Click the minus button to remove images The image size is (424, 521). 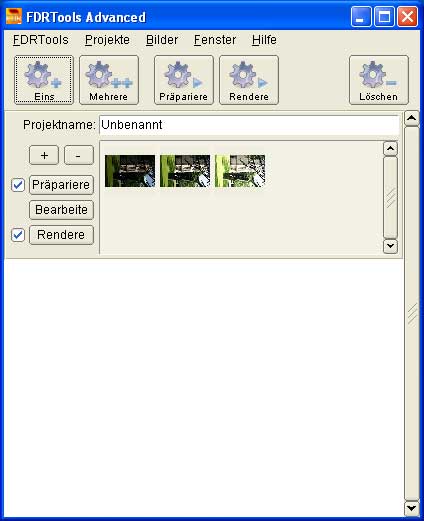coord(78,155)
